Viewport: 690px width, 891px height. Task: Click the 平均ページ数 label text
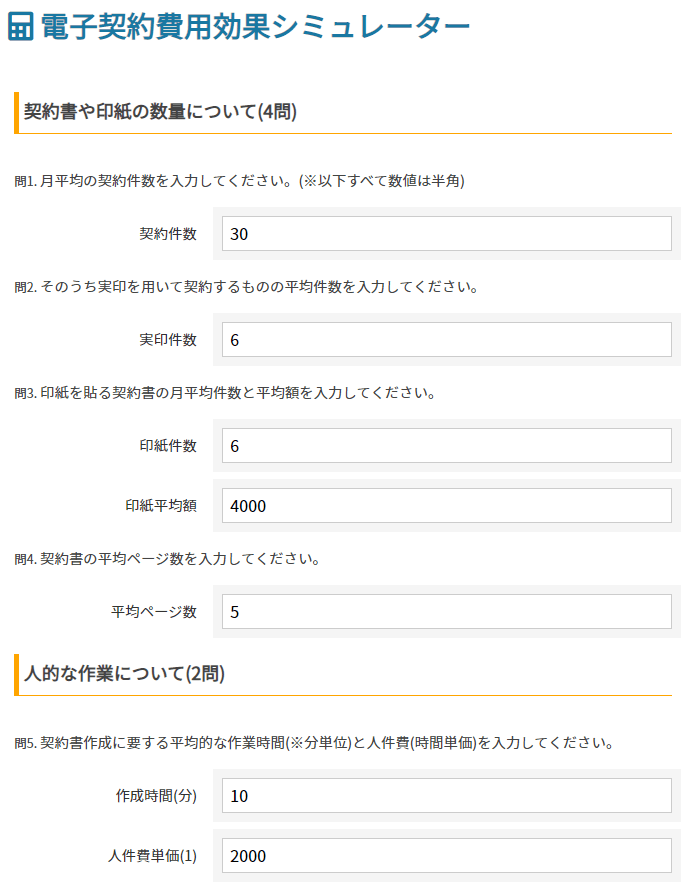pyautogui.click(x=154, y=612)
